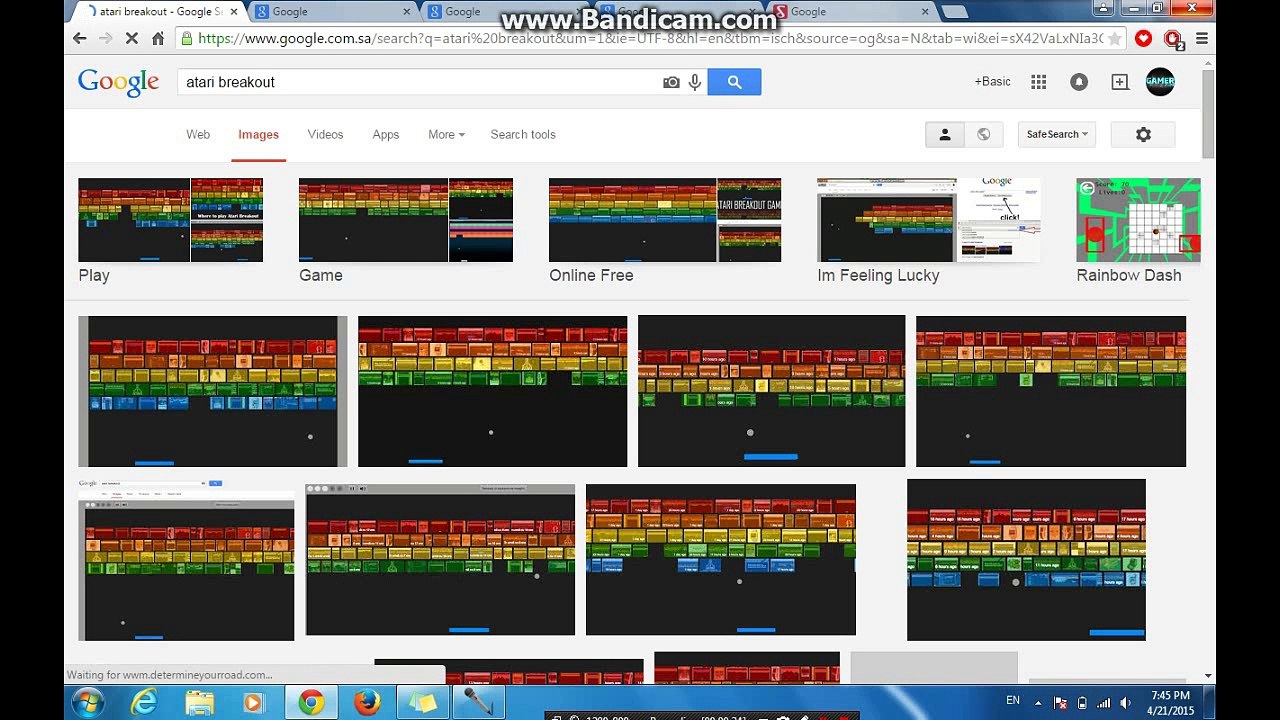This screenshot has height=720, width=1280.
Task: Open Google notifications bell
Action: 1079,82
